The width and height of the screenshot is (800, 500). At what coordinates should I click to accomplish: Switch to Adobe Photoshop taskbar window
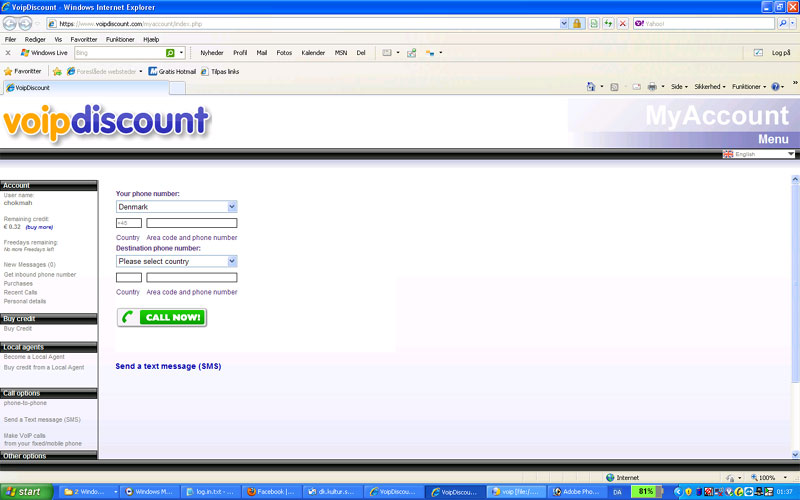pyautogui.click(x=577, y=492)
